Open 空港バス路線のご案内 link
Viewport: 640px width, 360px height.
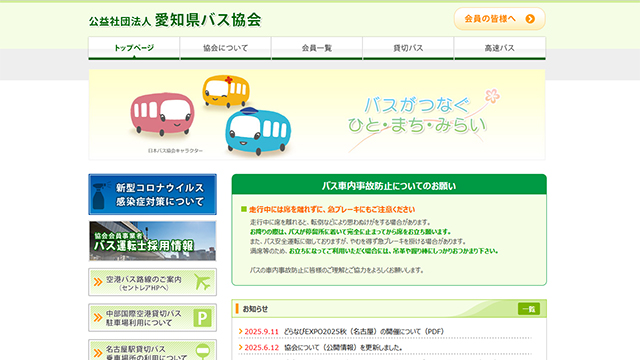(153, 282)
